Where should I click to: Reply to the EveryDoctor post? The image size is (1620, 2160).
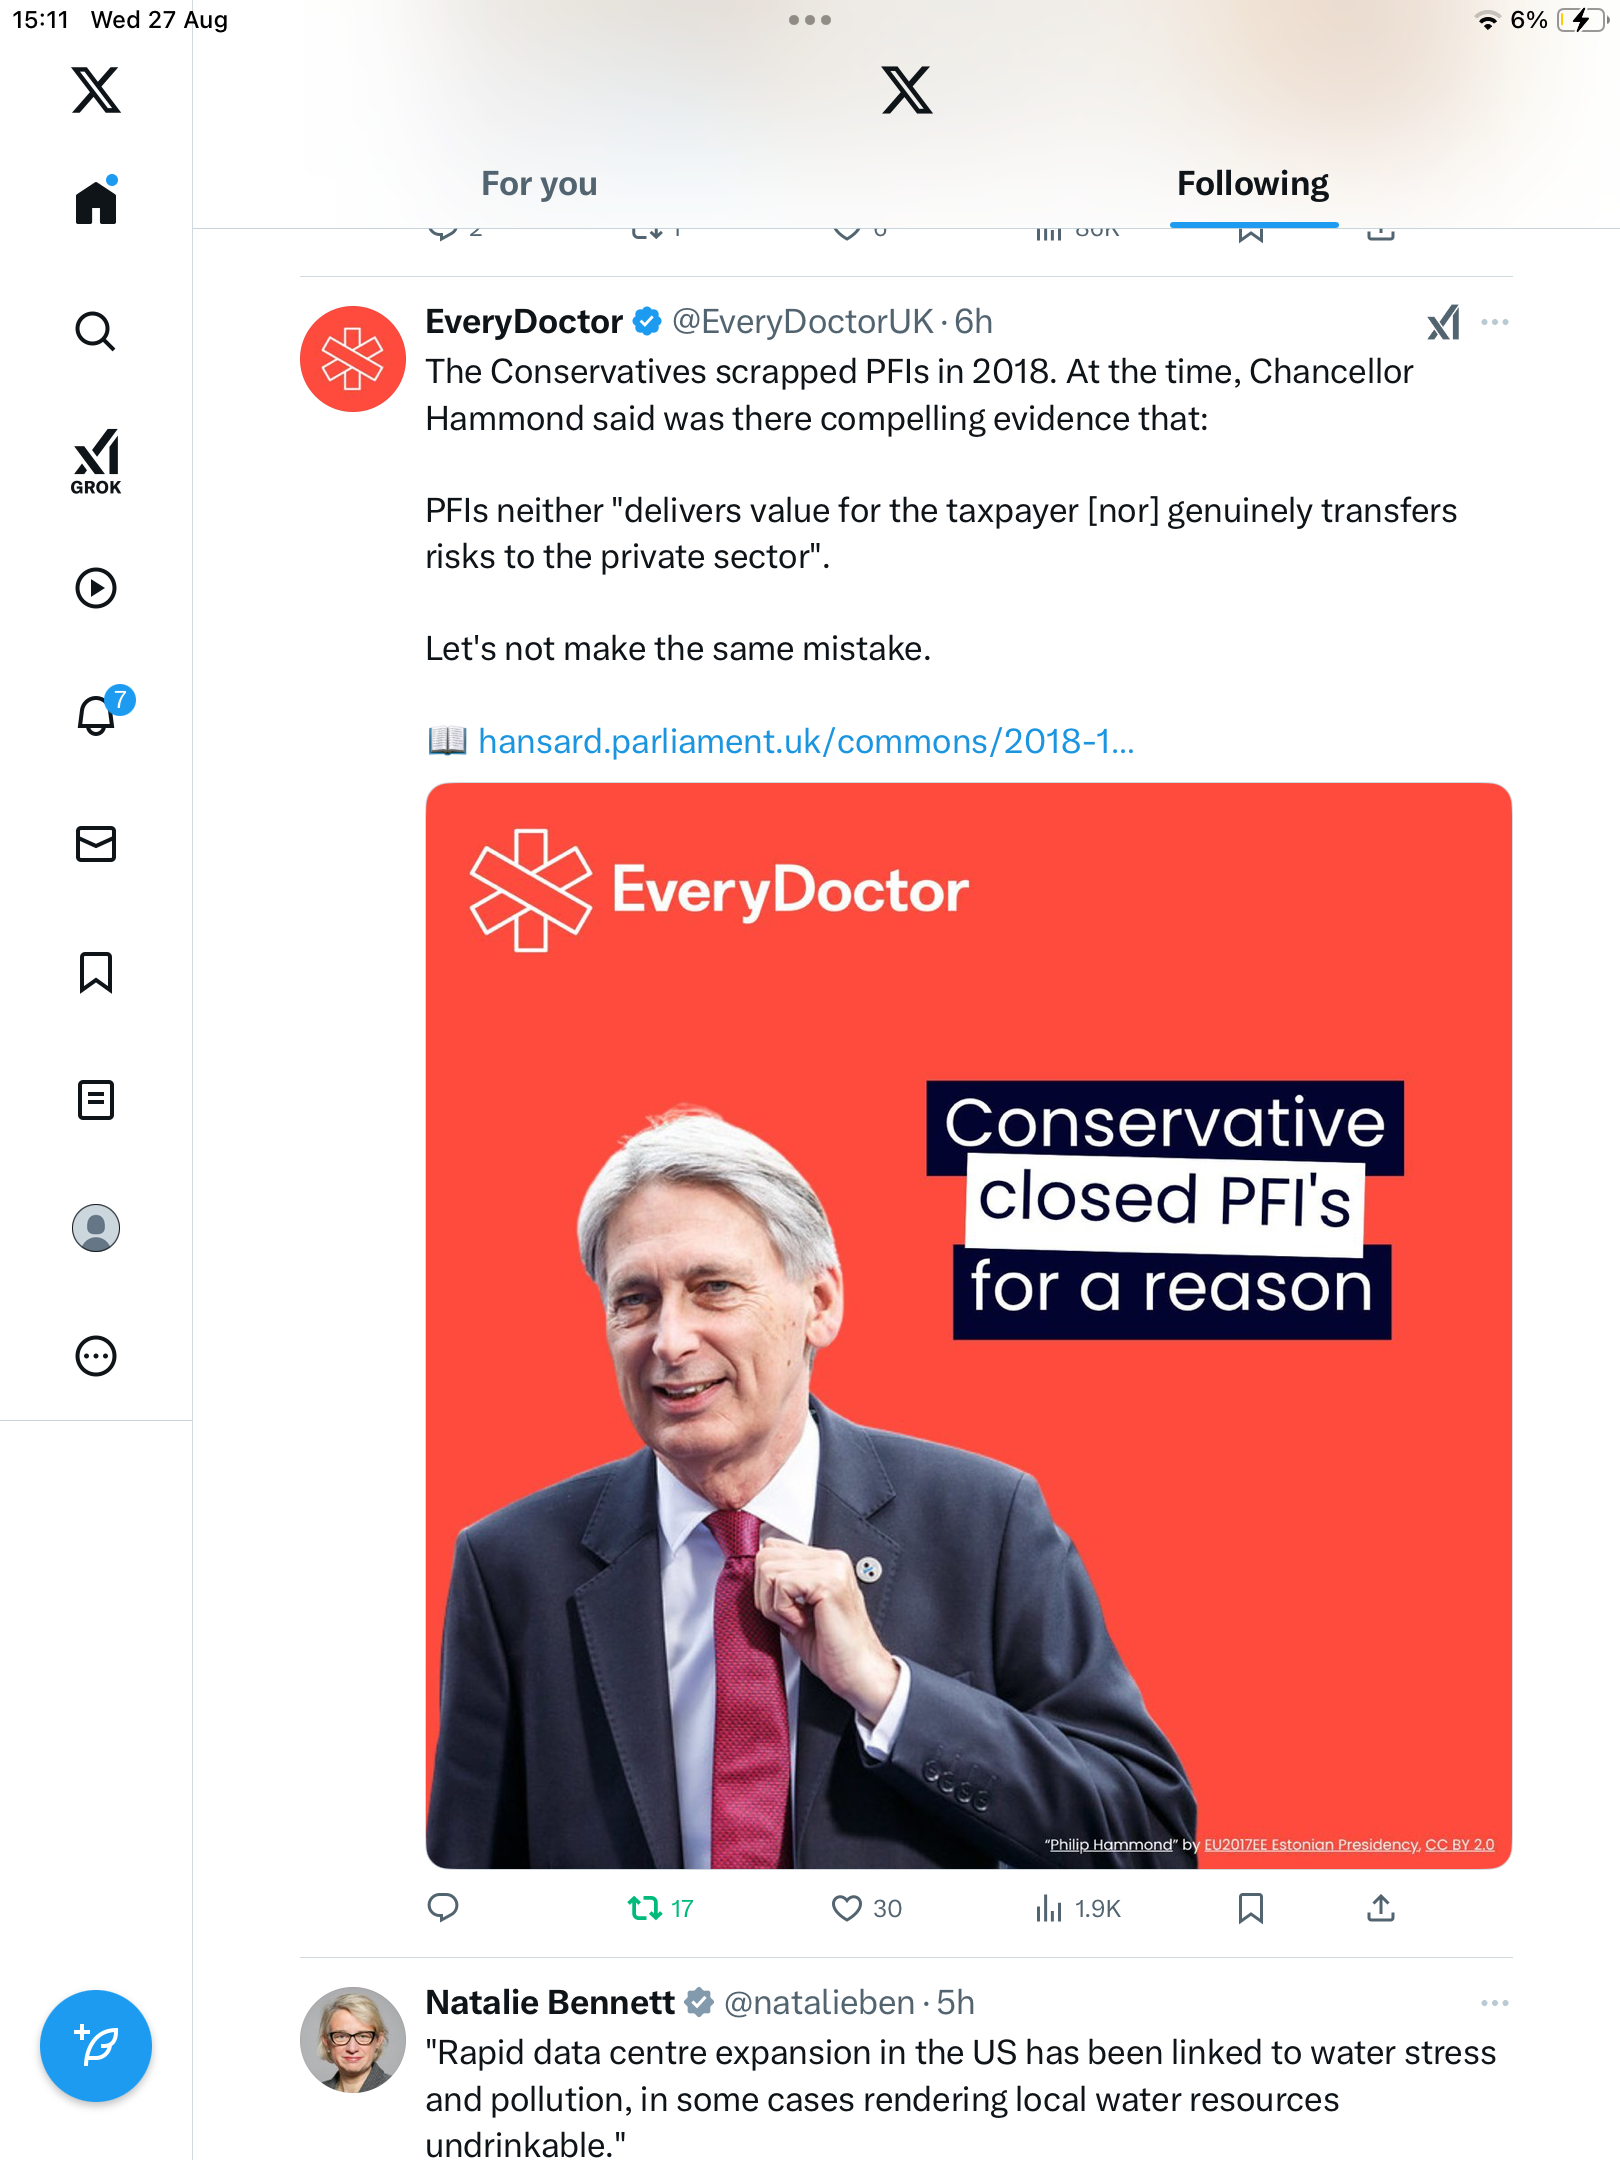point(443,1908)
